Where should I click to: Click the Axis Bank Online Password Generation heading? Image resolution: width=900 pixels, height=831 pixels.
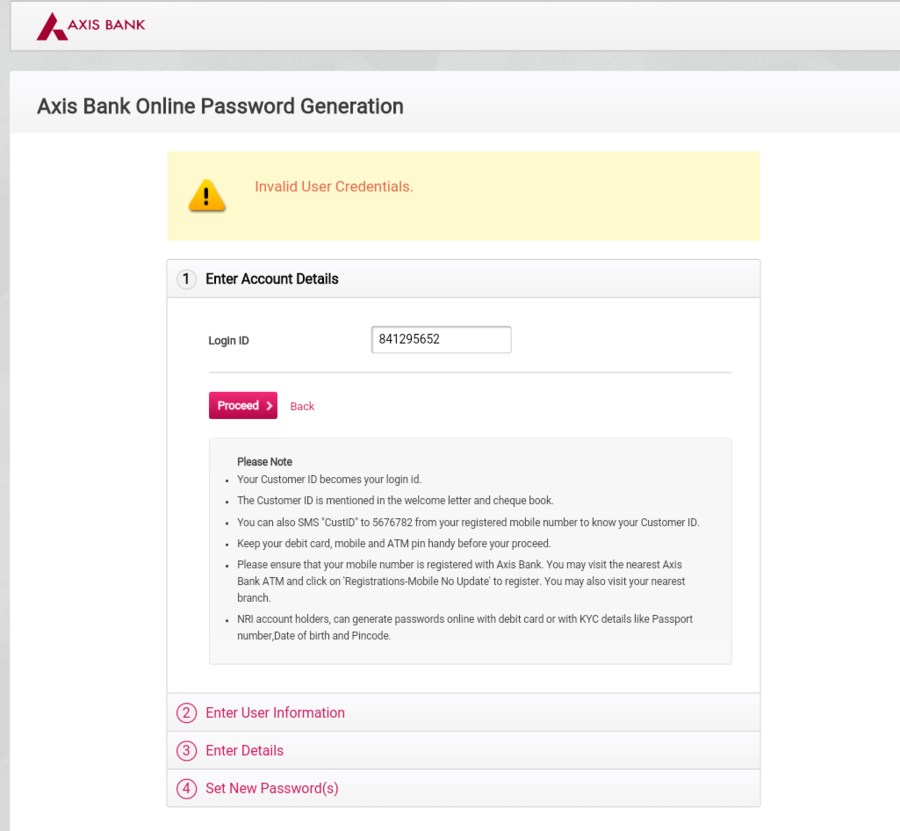(220, 106)
